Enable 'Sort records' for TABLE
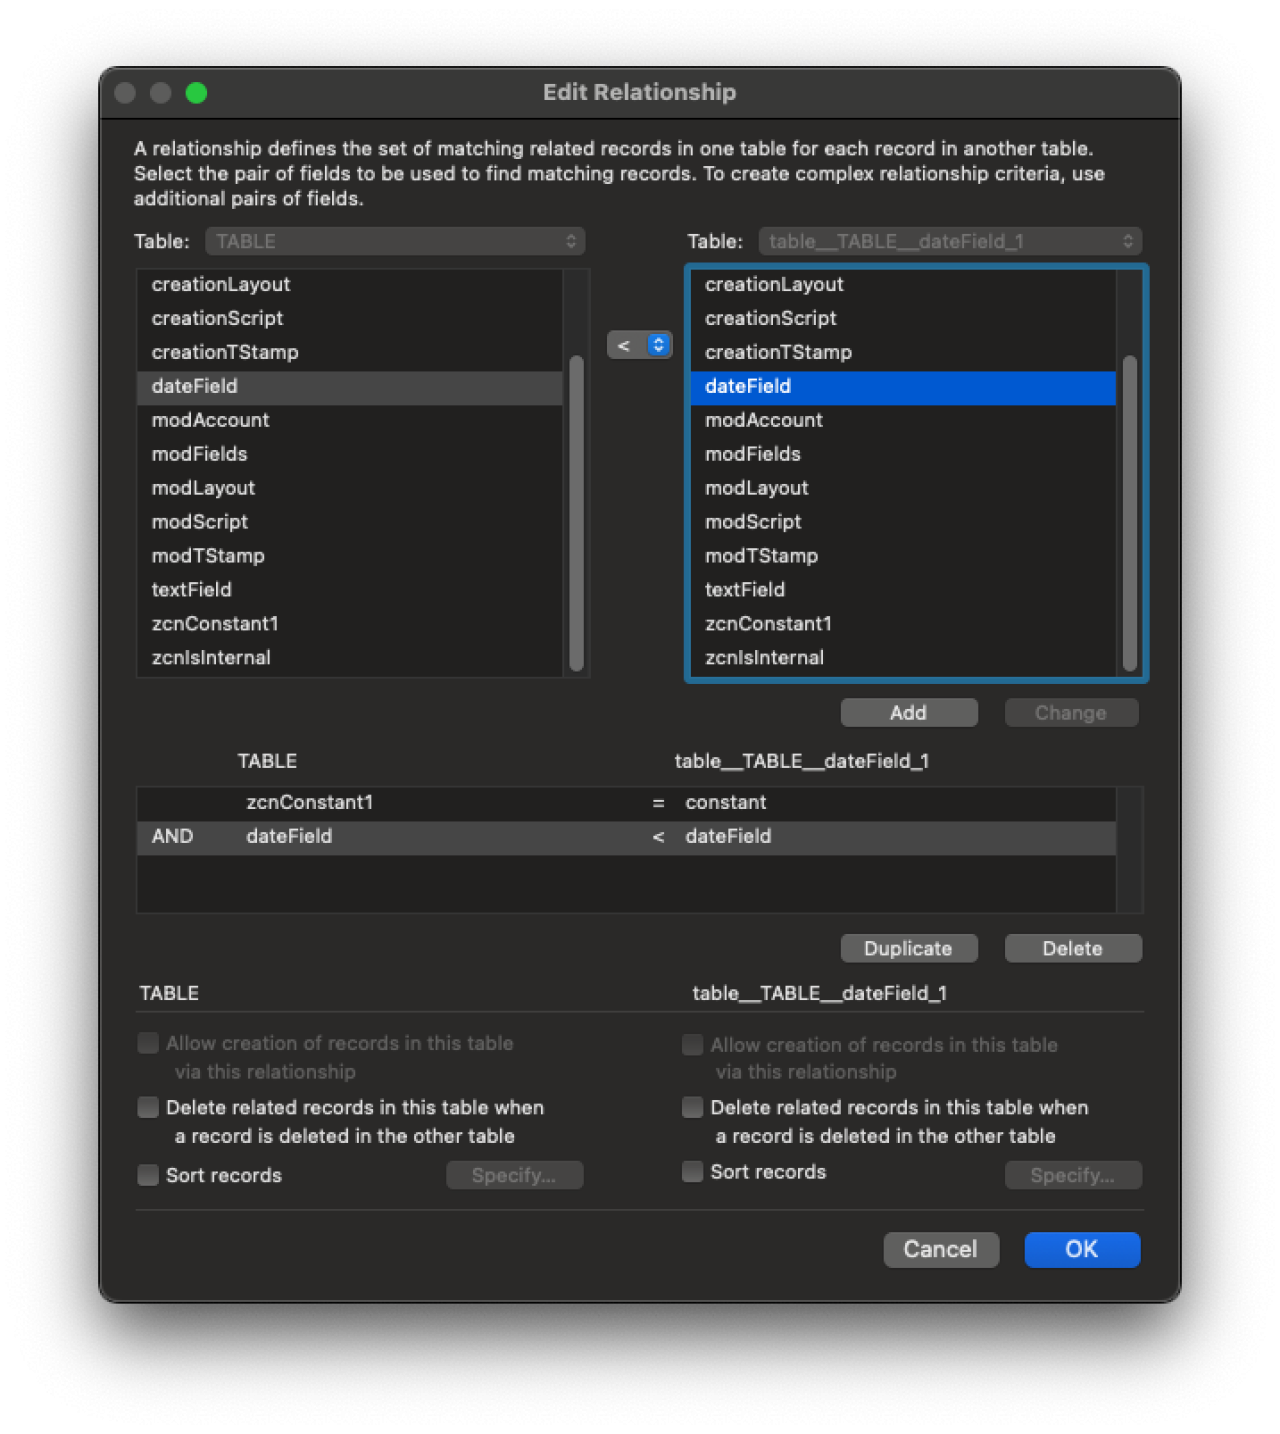The image size is (1280, 1434). tap(147, 1175)
